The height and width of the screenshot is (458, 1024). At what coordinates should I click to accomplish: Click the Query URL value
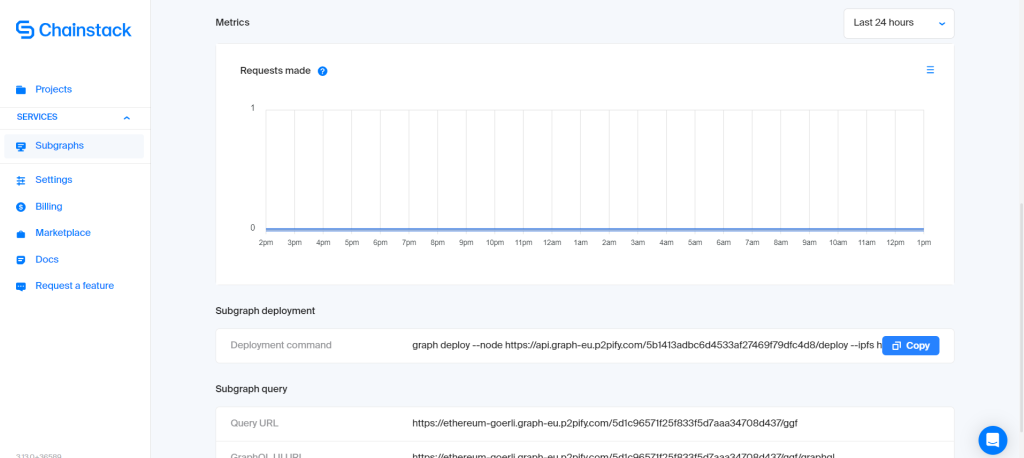point(605,423)
